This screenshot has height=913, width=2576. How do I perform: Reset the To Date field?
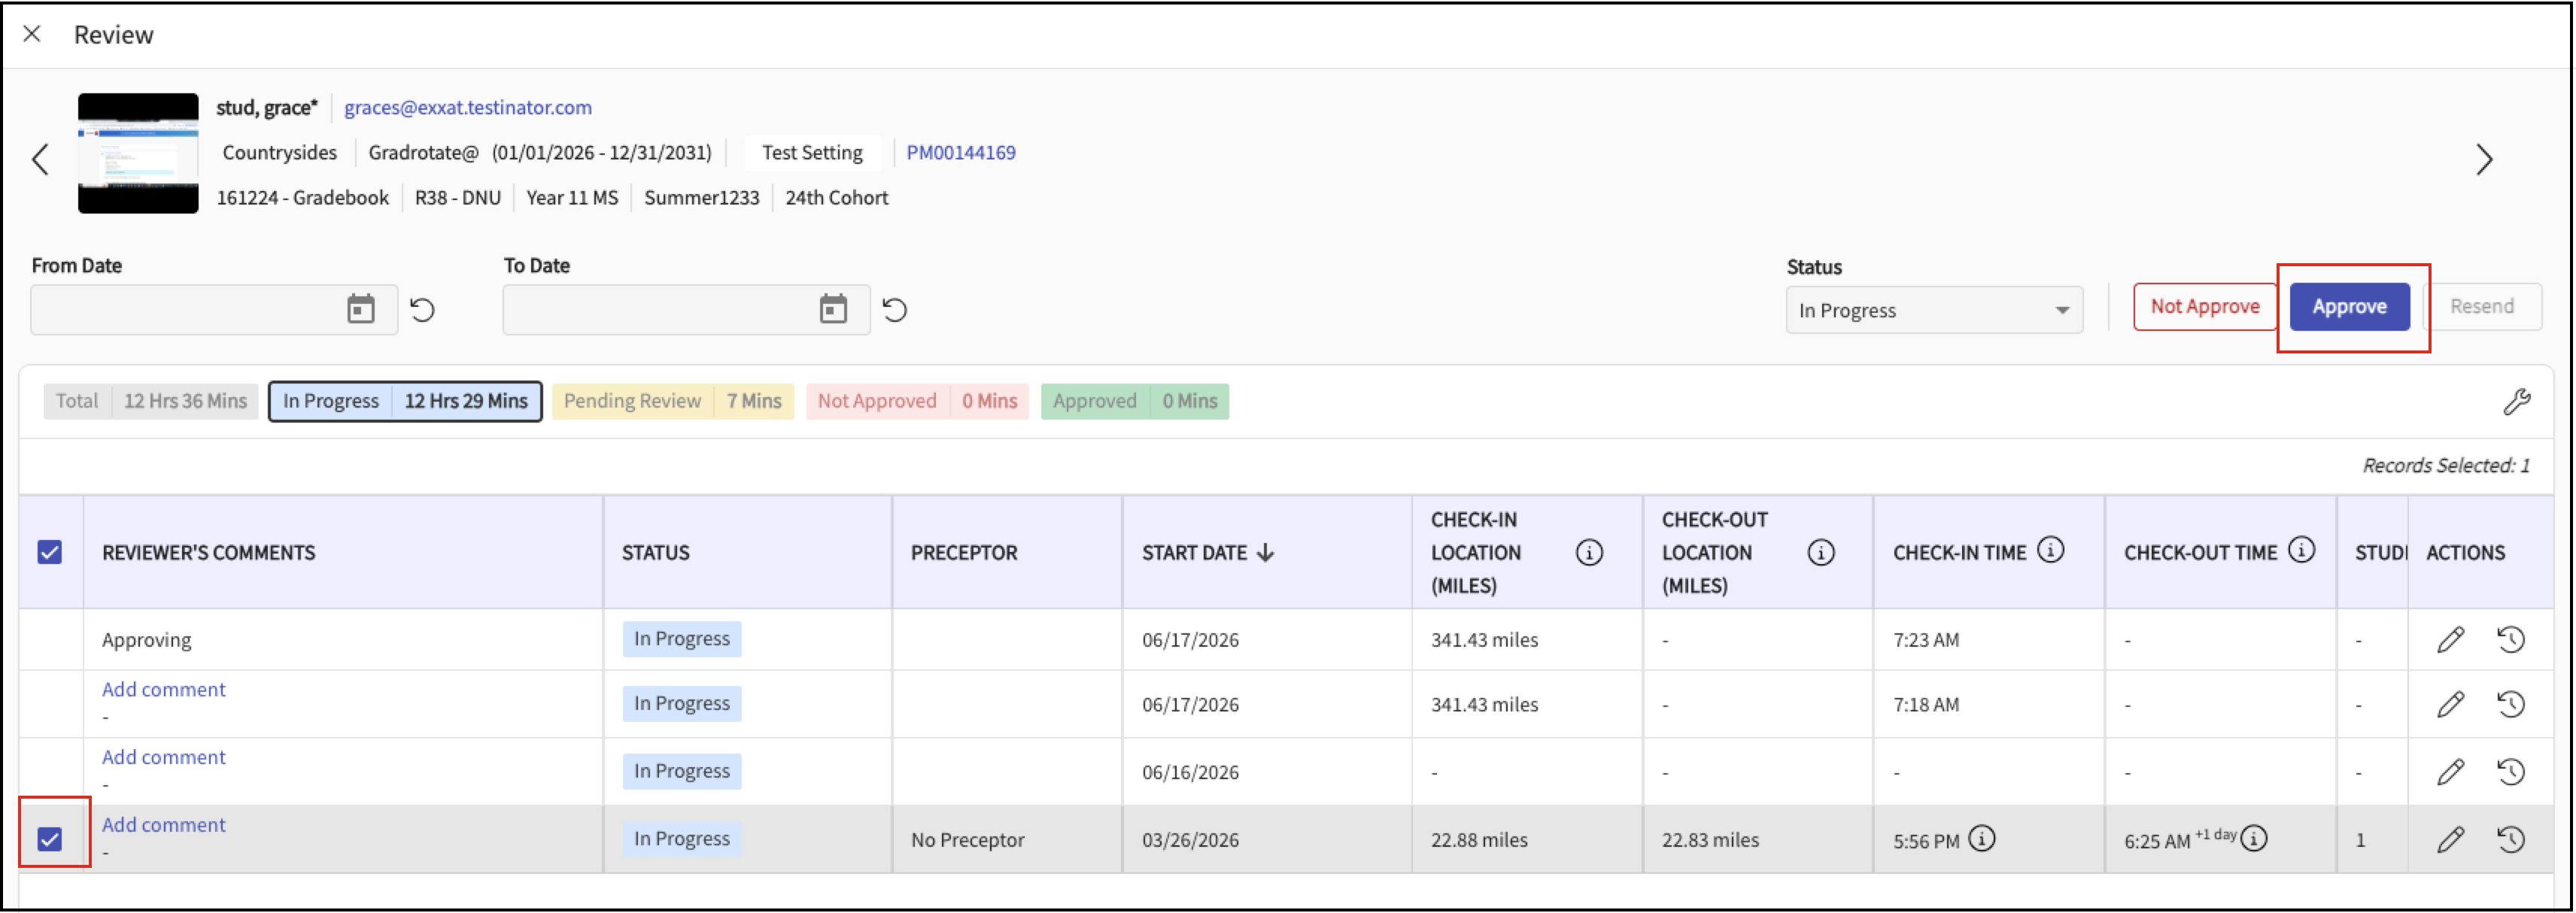(x=895, y=310)
